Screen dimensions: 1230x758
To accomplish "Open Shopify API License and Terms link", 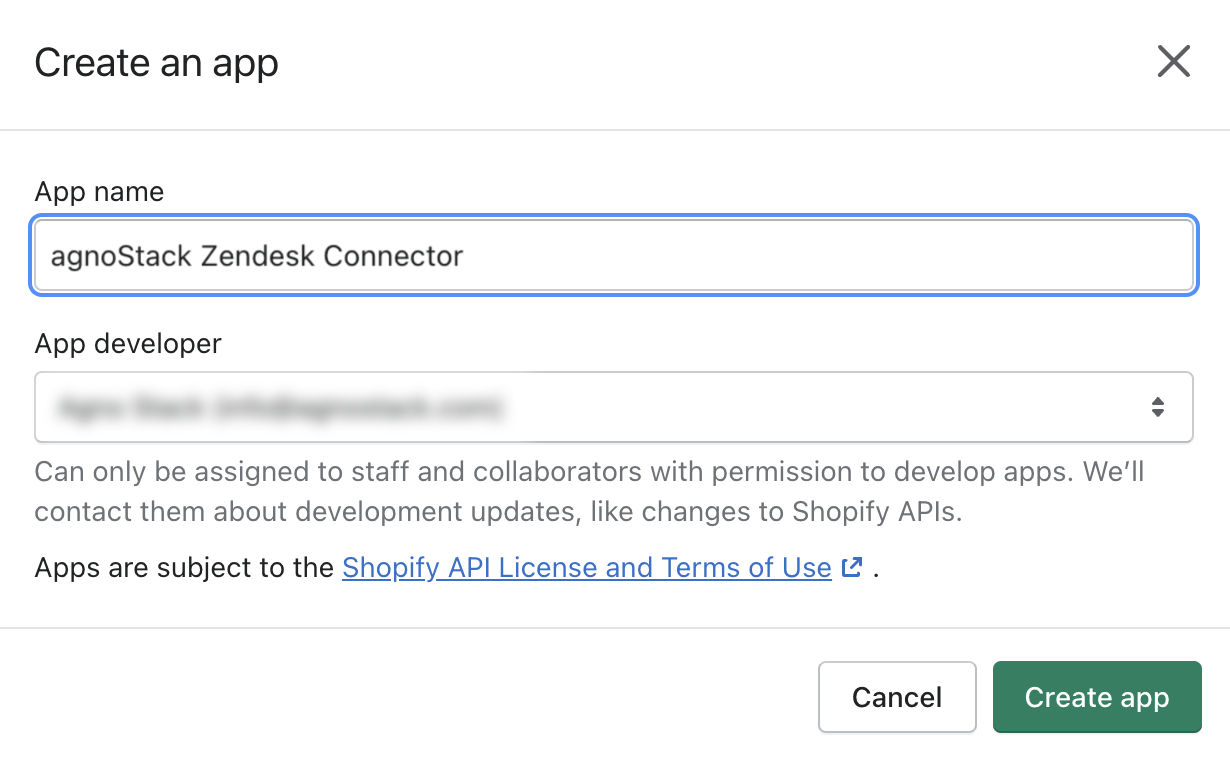I will [x=587, y=568].
